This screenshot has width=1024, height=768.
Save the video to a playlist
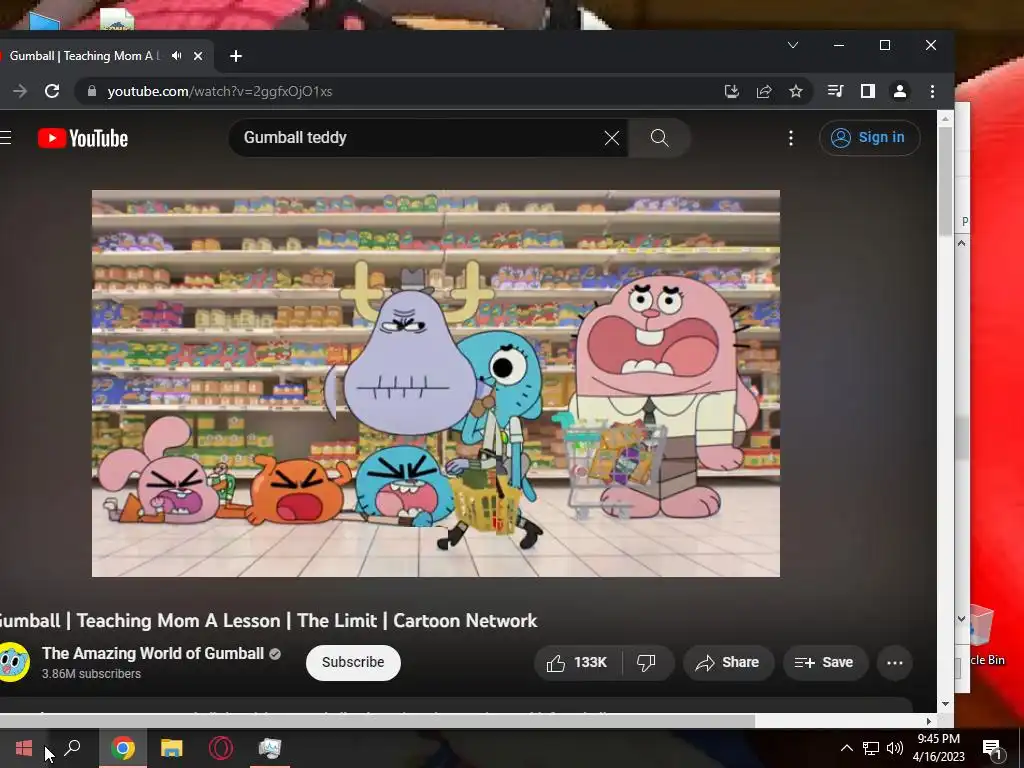[825, 663]
